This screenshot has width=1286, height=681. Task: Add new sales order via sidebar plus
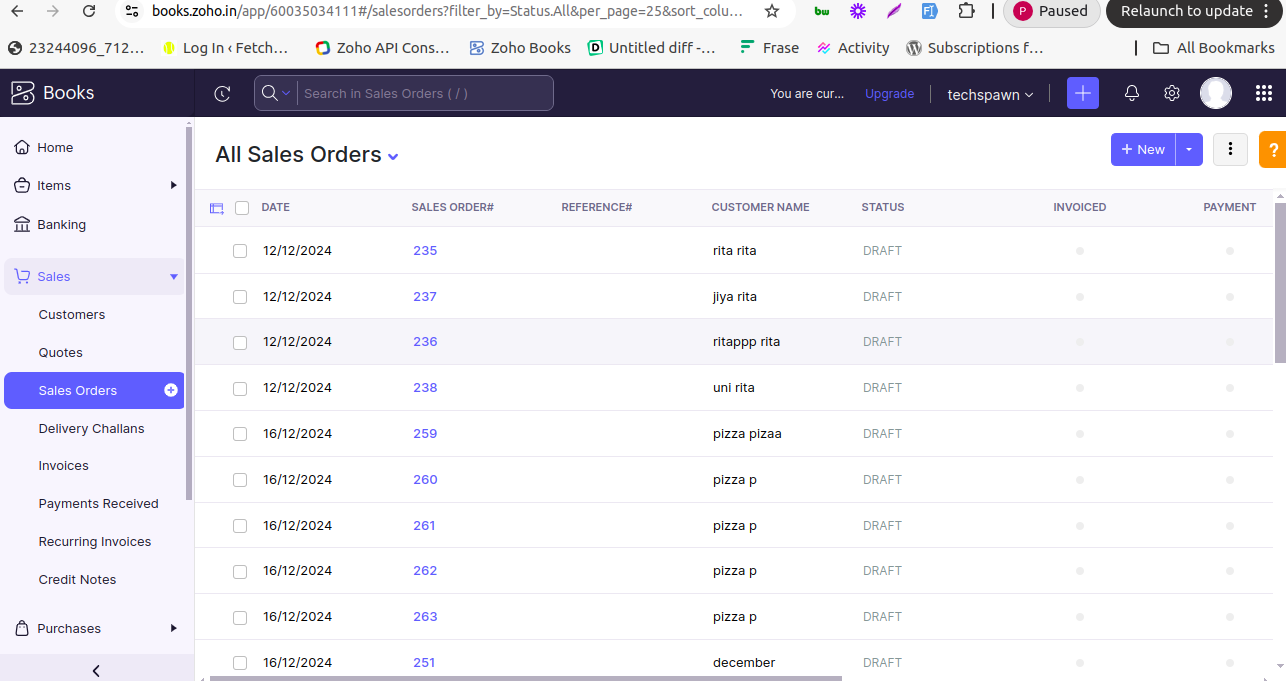tap(171, 390)
